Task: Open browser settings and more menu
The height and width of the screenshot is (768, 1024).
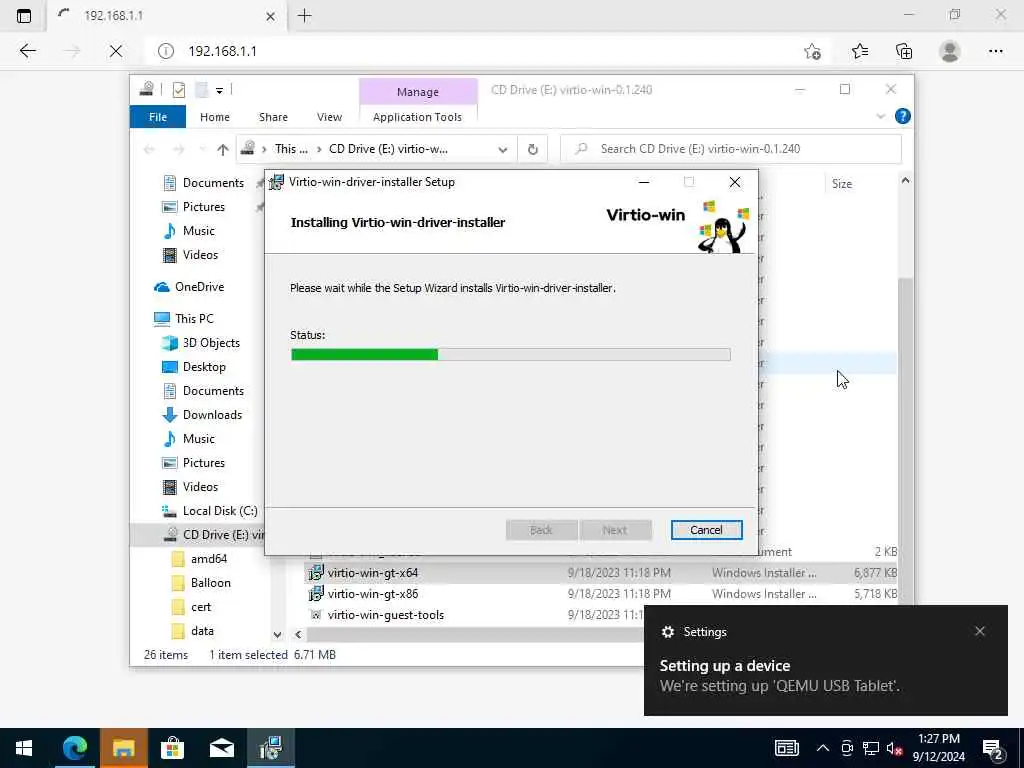Action: 995,51
